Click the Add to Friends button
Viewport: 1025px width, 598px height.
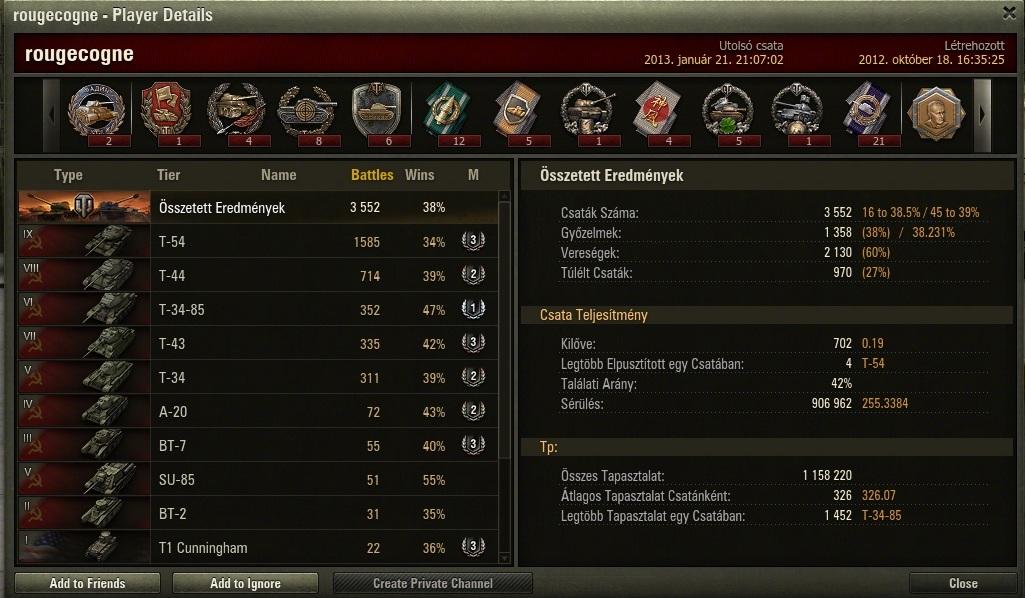88,583
